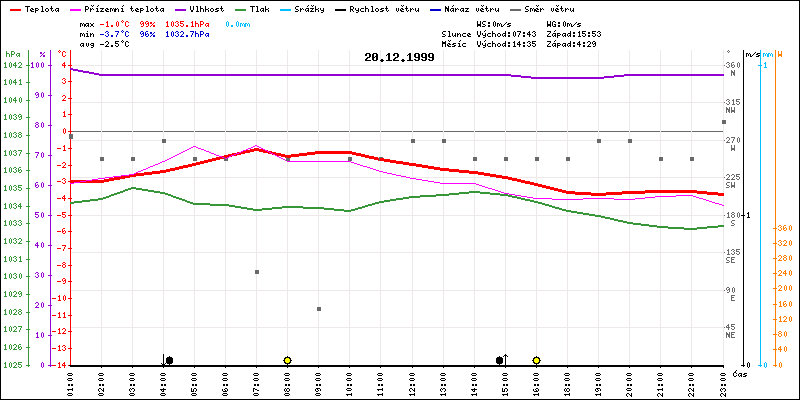Click the 12:00 time axis label
This screenshot has height=400, width=800.
(x=412, y=381)
